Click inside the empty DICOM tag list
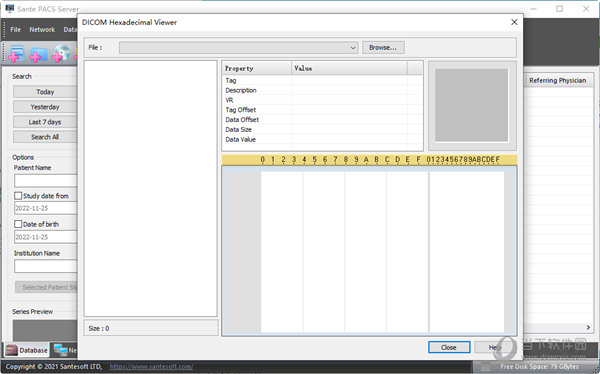 pyautogui.click(x=151, y=188)
